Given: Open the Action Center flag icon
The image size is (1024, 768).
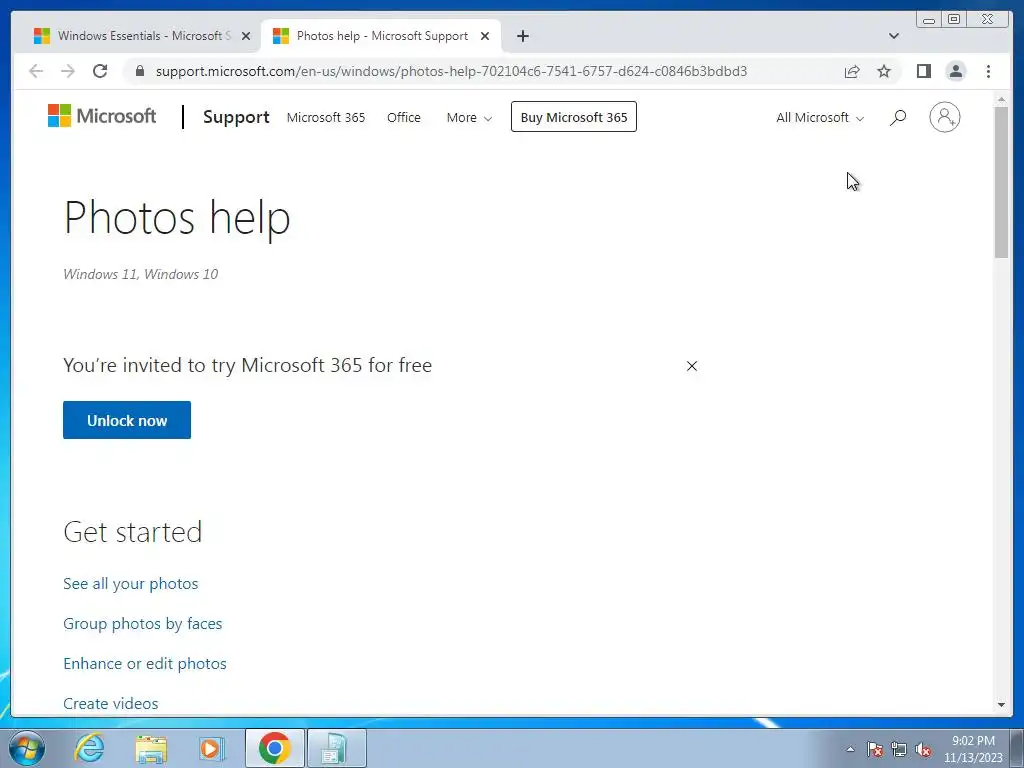Looking at the screenshot, I should click(874, 749).
